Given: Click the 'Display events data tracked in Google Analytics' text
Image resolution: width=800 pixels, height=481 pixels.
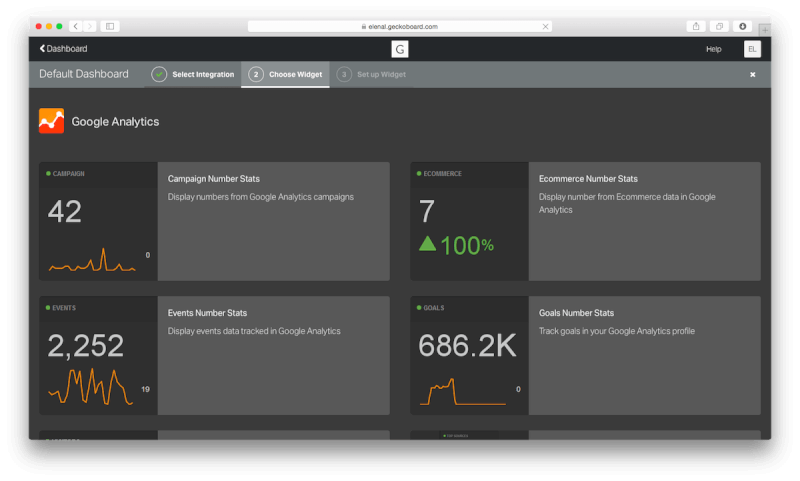Looking at the screenshot, I should pyautogui.click(x=254, y=331).
